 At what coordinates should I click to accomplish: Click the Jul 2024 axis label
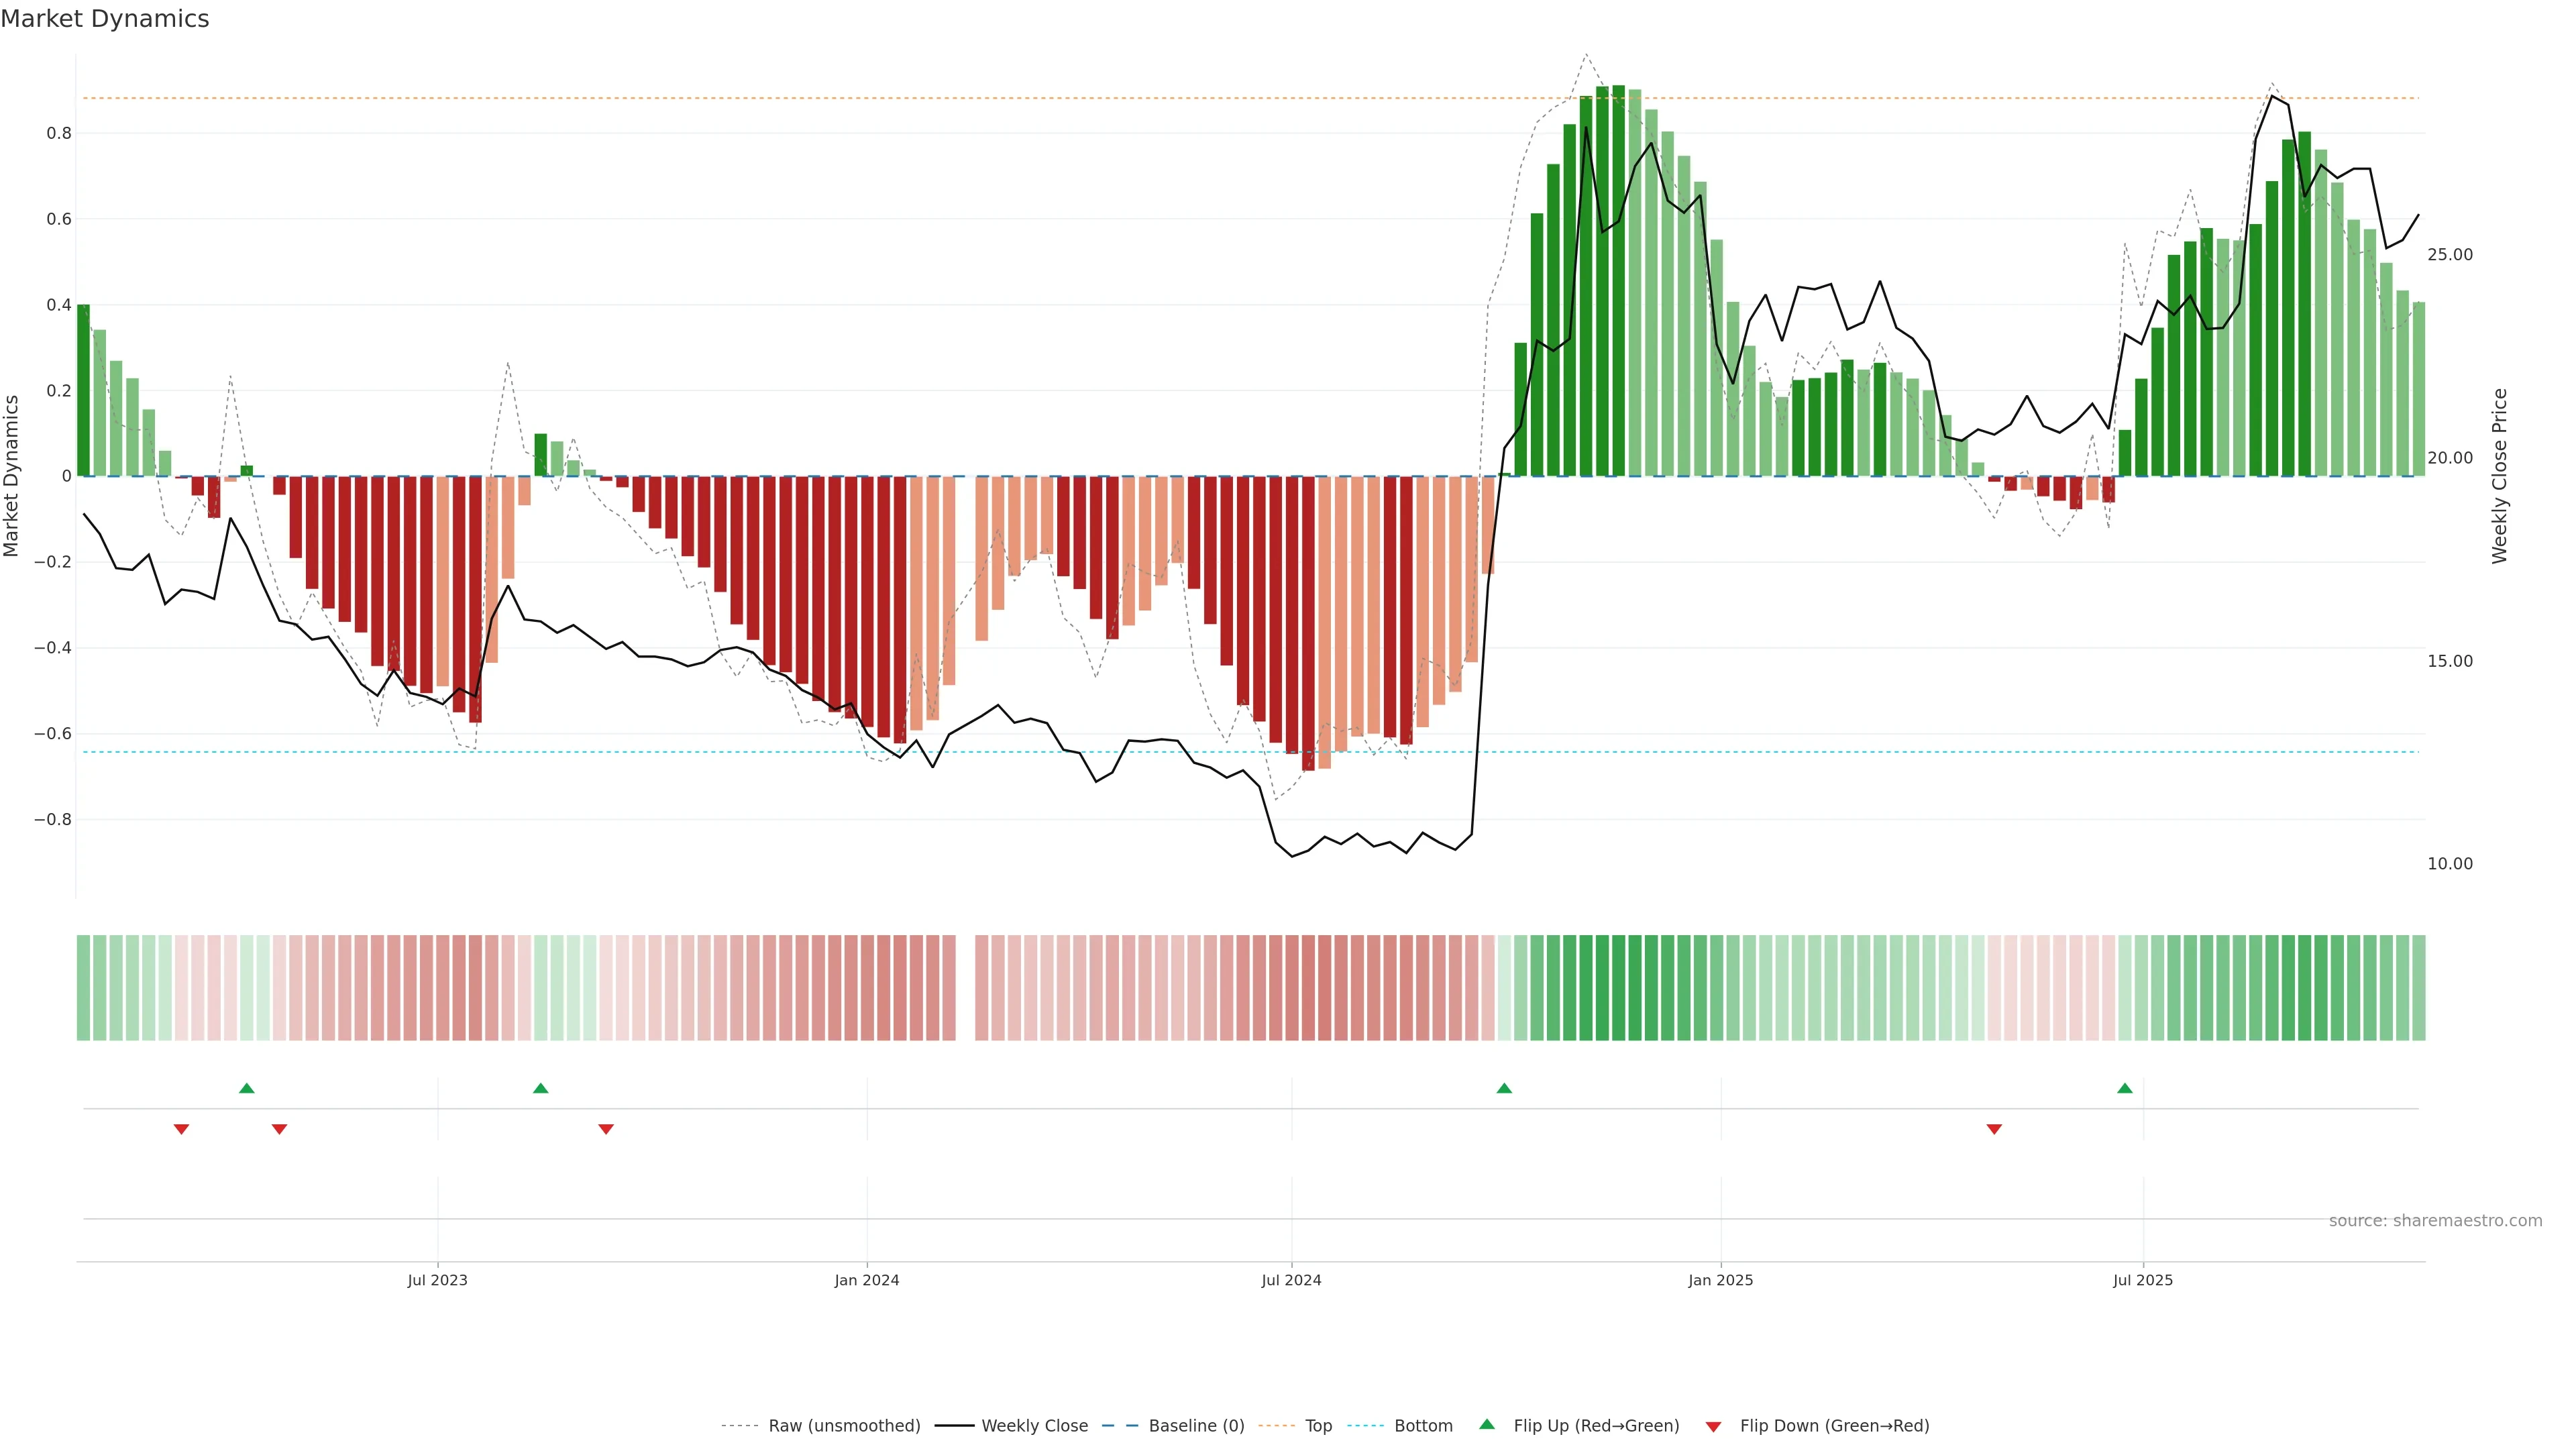(1291, 1280)
